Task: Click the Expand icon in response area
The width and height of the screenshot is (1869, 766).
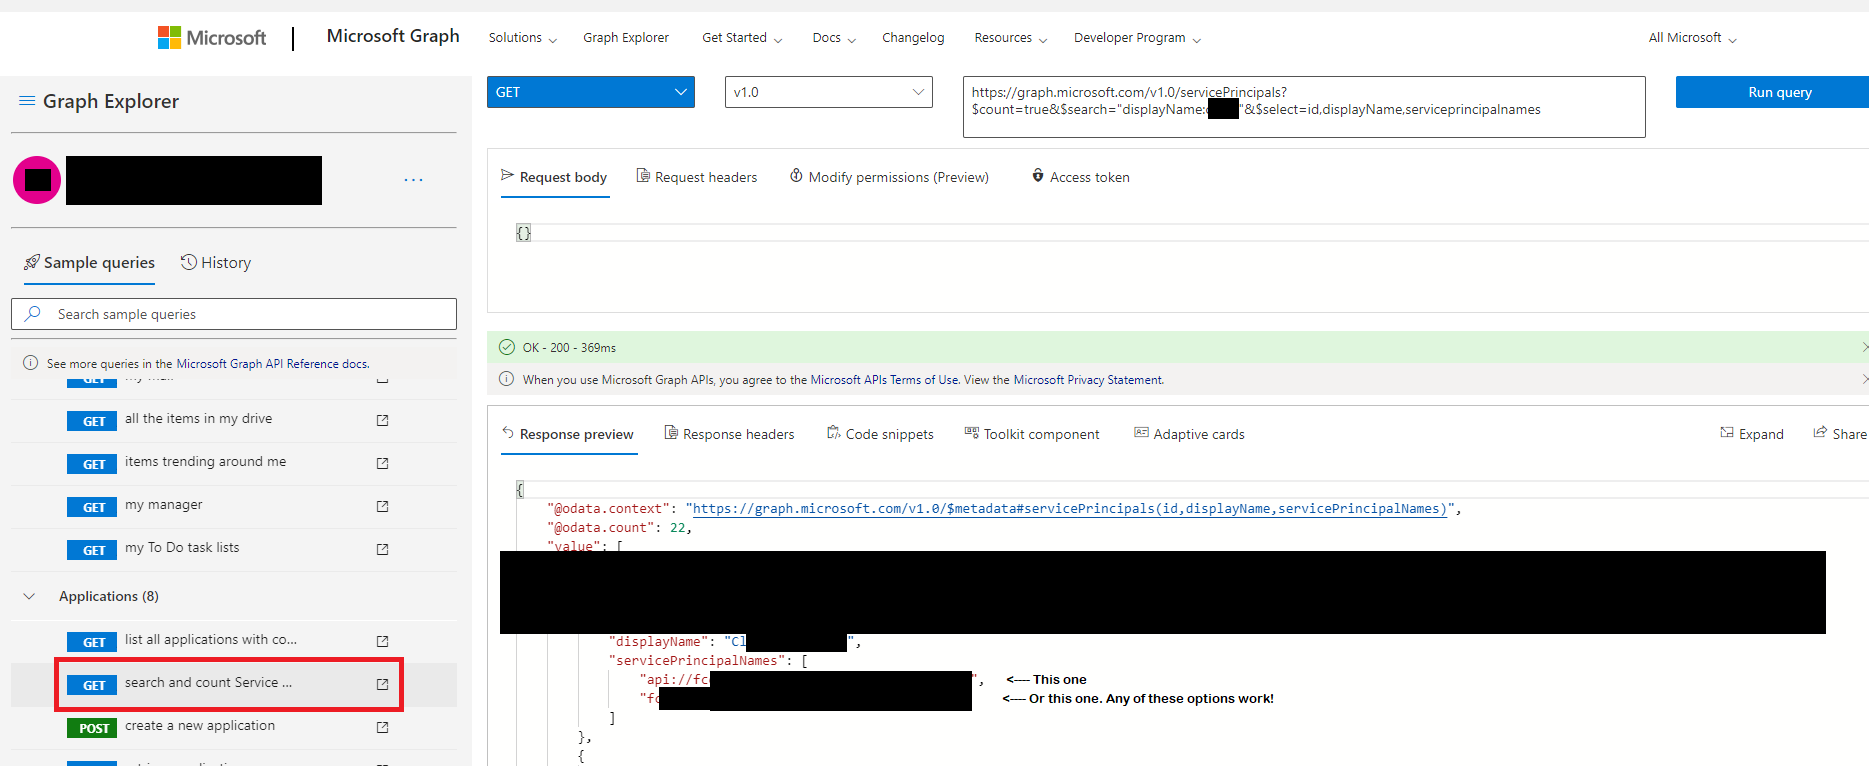Action: pyautogui.click(x=1727, y=433)
